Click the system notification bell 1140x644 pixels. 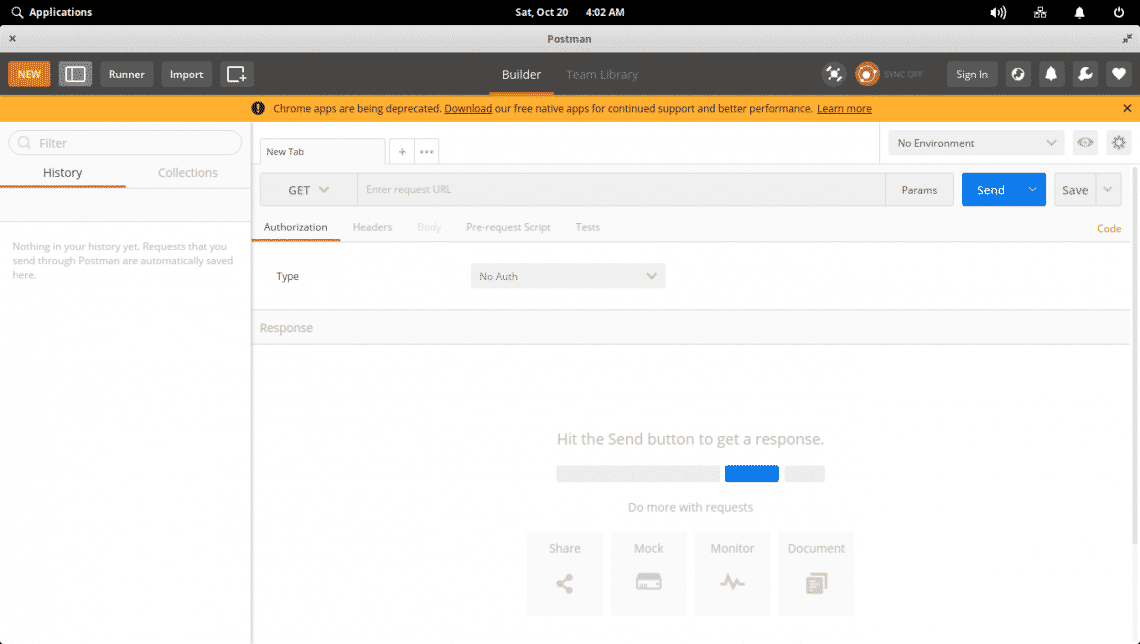[1080, 12]
